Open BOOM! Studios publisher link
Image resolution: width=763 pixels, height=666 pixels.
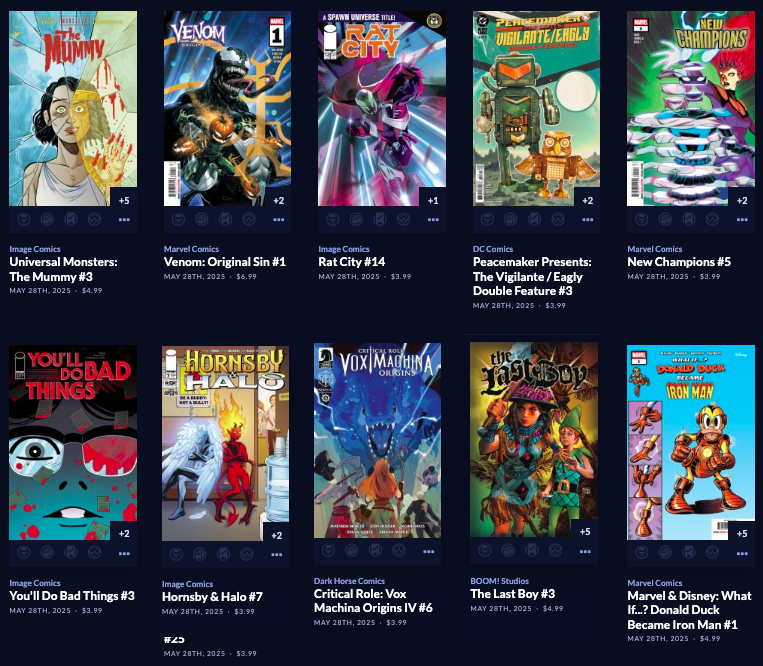coord(499,581)
